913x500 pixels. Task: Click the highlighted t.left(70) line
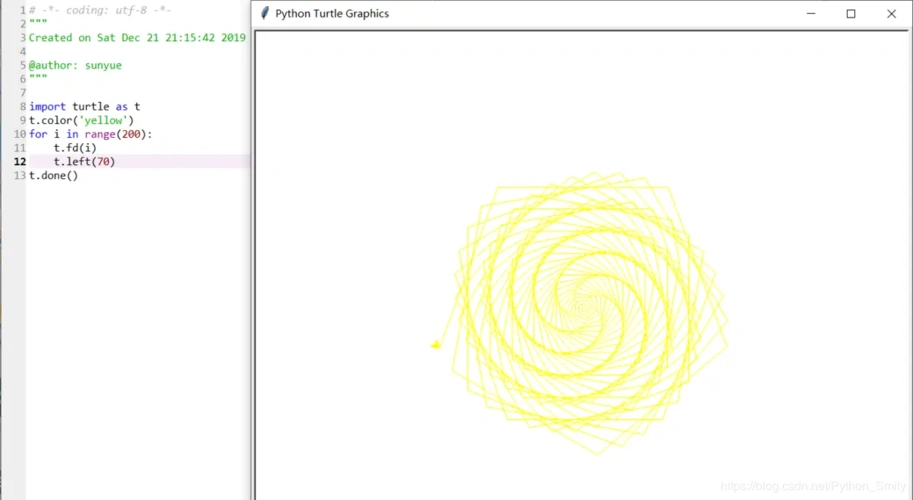point(84,162)
